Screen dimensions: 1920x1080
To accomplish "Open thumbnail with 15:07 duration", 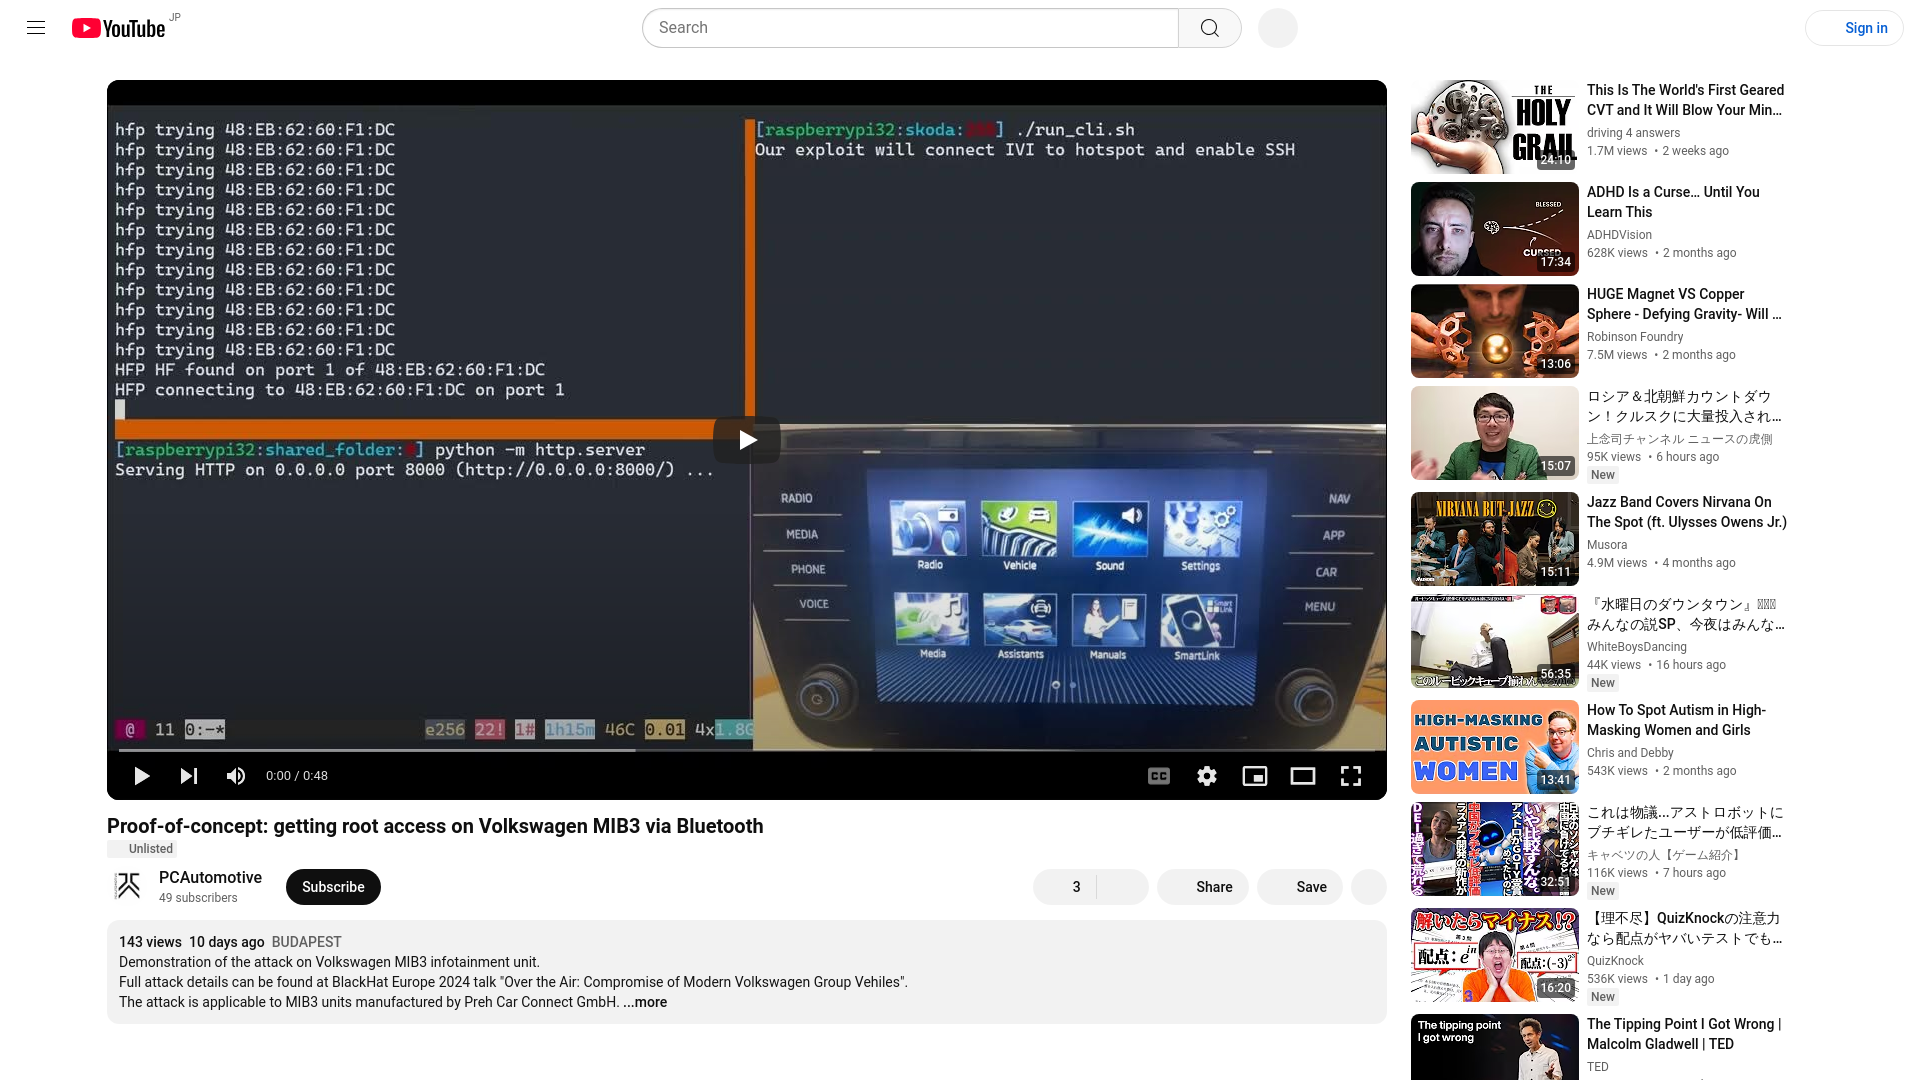I will click(x=1495, y=433).
